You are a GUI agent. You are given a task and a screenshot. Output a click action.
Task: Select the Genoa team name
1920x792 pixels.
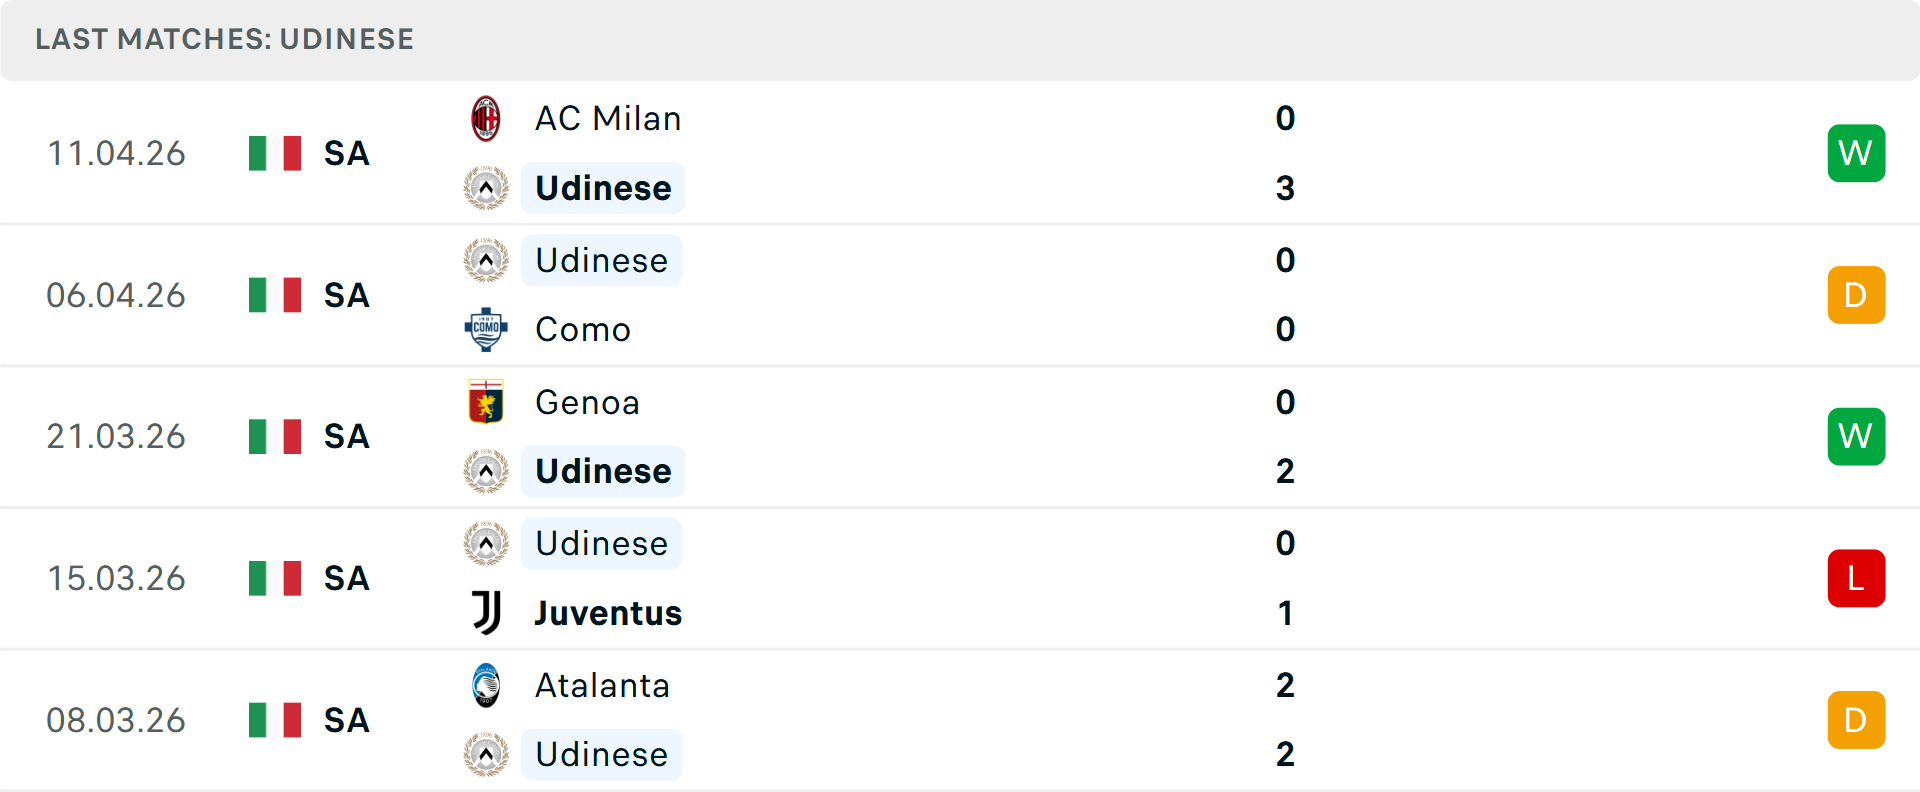point(587,402)
